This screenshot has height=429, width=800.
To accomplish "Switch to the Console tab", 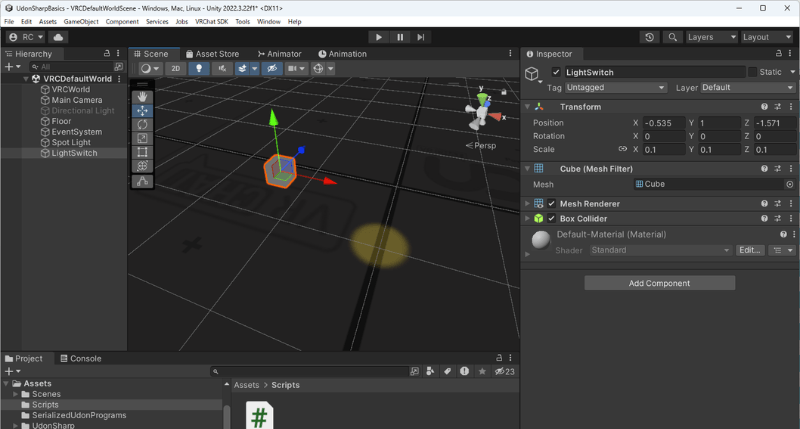I will (x=81, y=359).
